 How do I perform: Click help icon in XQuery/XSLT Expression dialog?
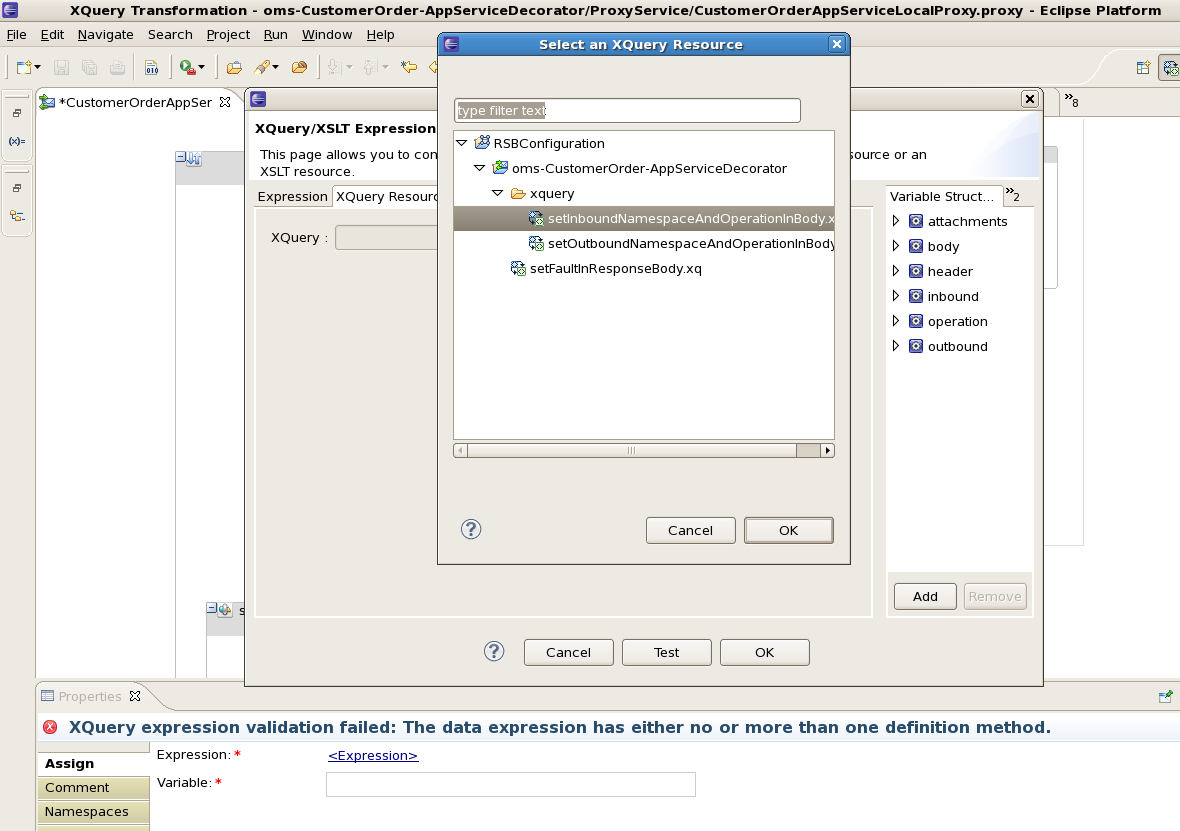click(494, 651)
